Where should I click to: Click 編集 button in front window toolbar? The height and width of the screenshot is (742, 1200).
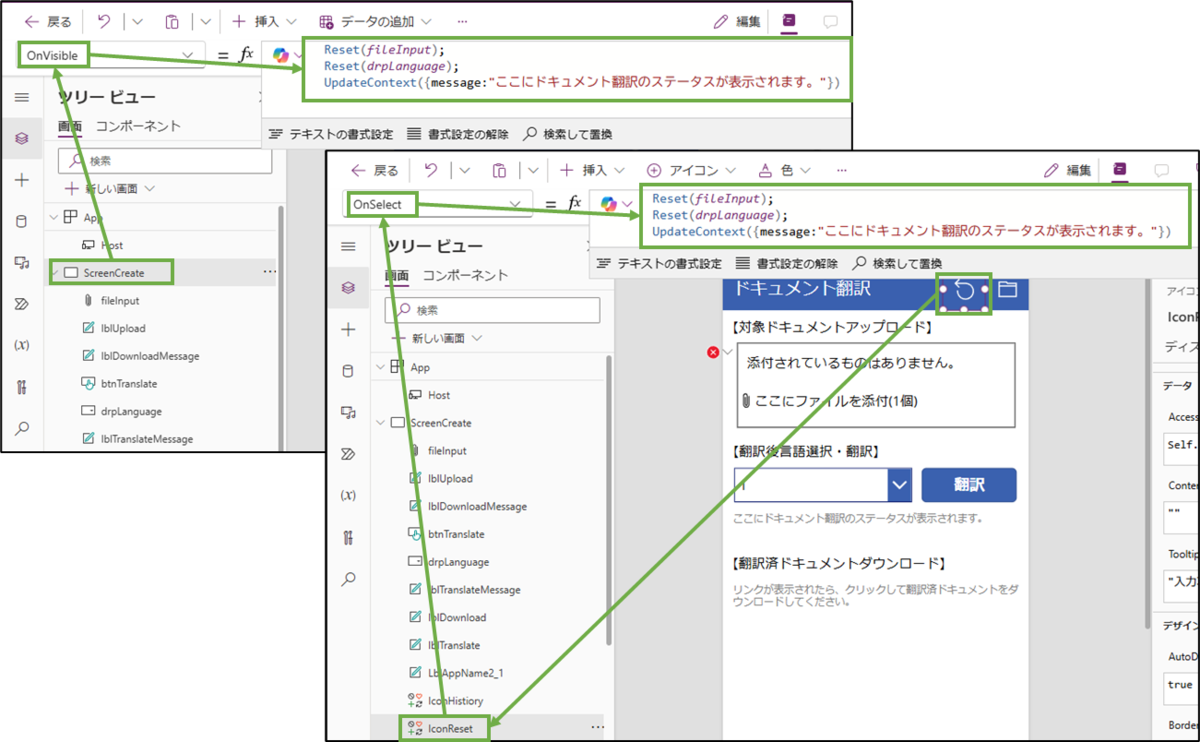(1067, 170)
